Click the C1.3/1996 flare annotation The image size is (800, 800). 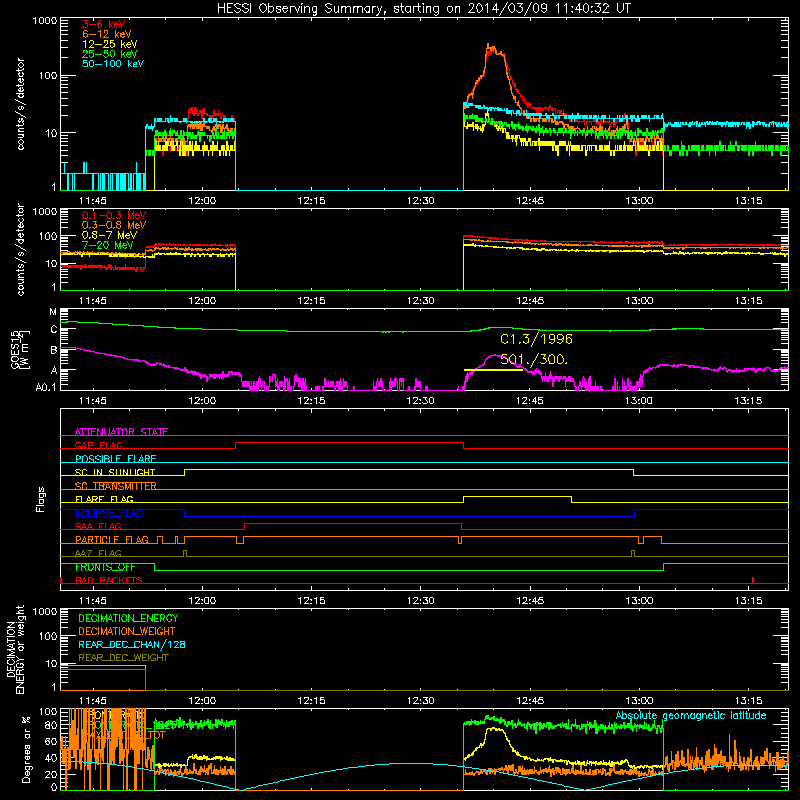pos(536,339)
